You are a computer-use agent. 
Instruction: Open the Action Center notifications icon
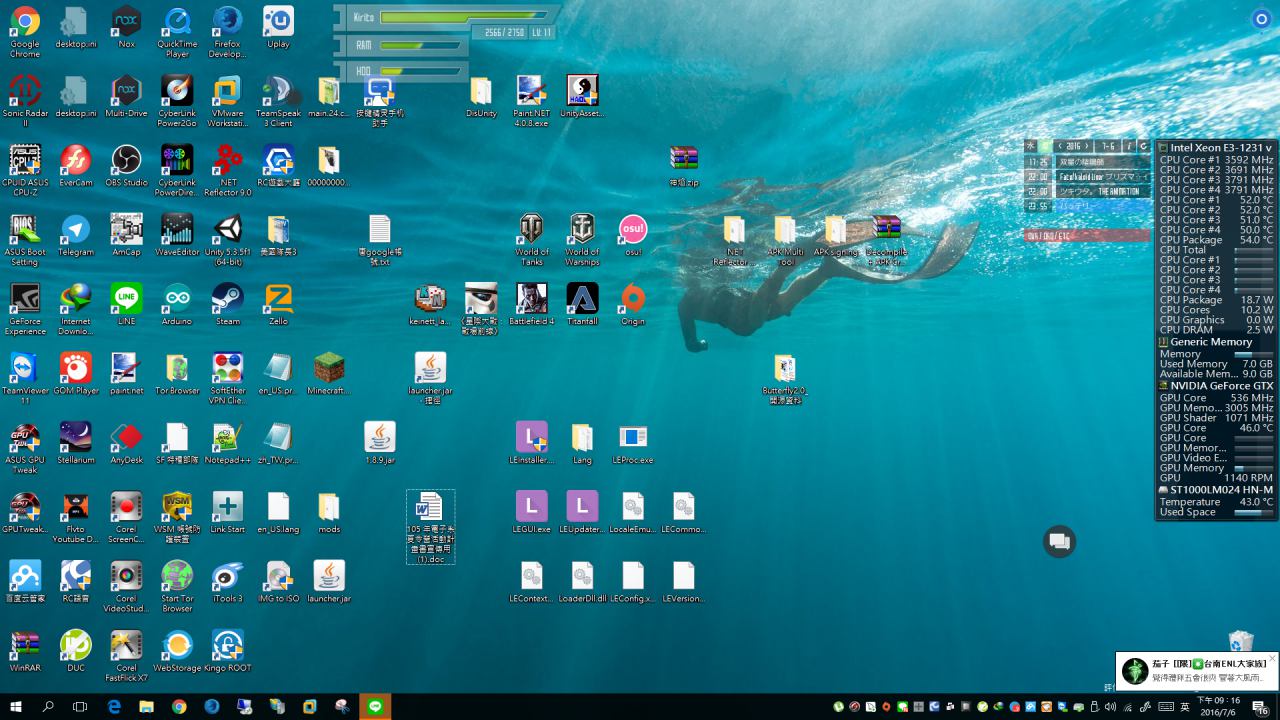(1260, 707)
